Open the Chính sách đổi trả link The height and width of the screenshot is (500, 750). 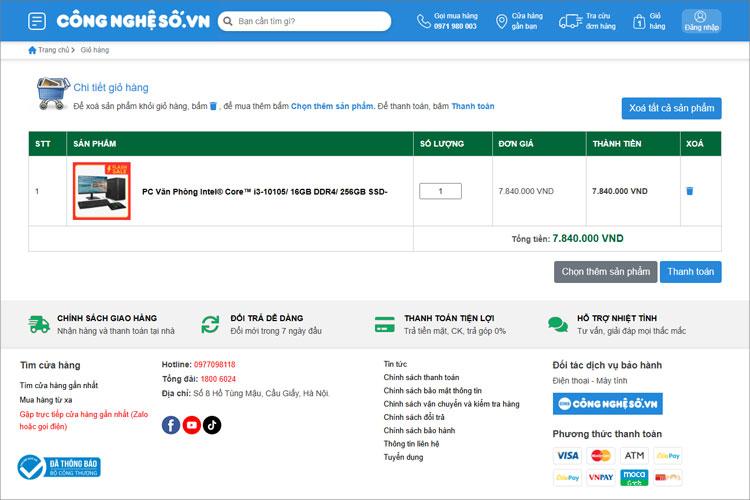pos(412,417)
